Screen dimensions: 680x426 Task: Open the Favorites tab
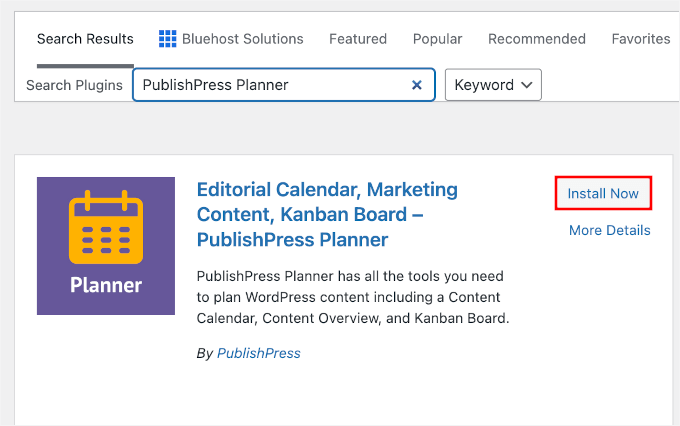click(x=641, y=39)
